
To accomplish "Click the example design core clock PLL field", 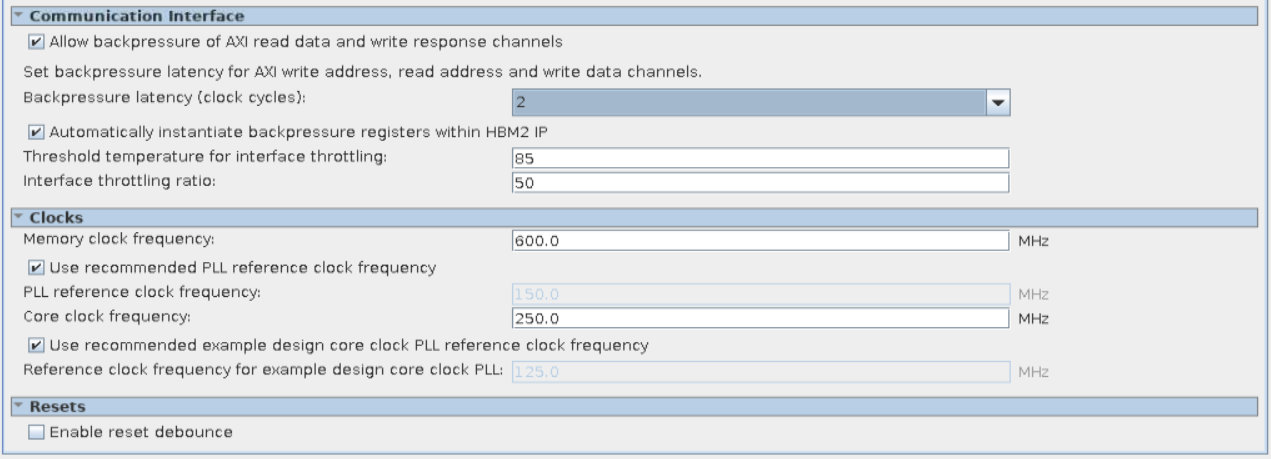I will [759, 371].
